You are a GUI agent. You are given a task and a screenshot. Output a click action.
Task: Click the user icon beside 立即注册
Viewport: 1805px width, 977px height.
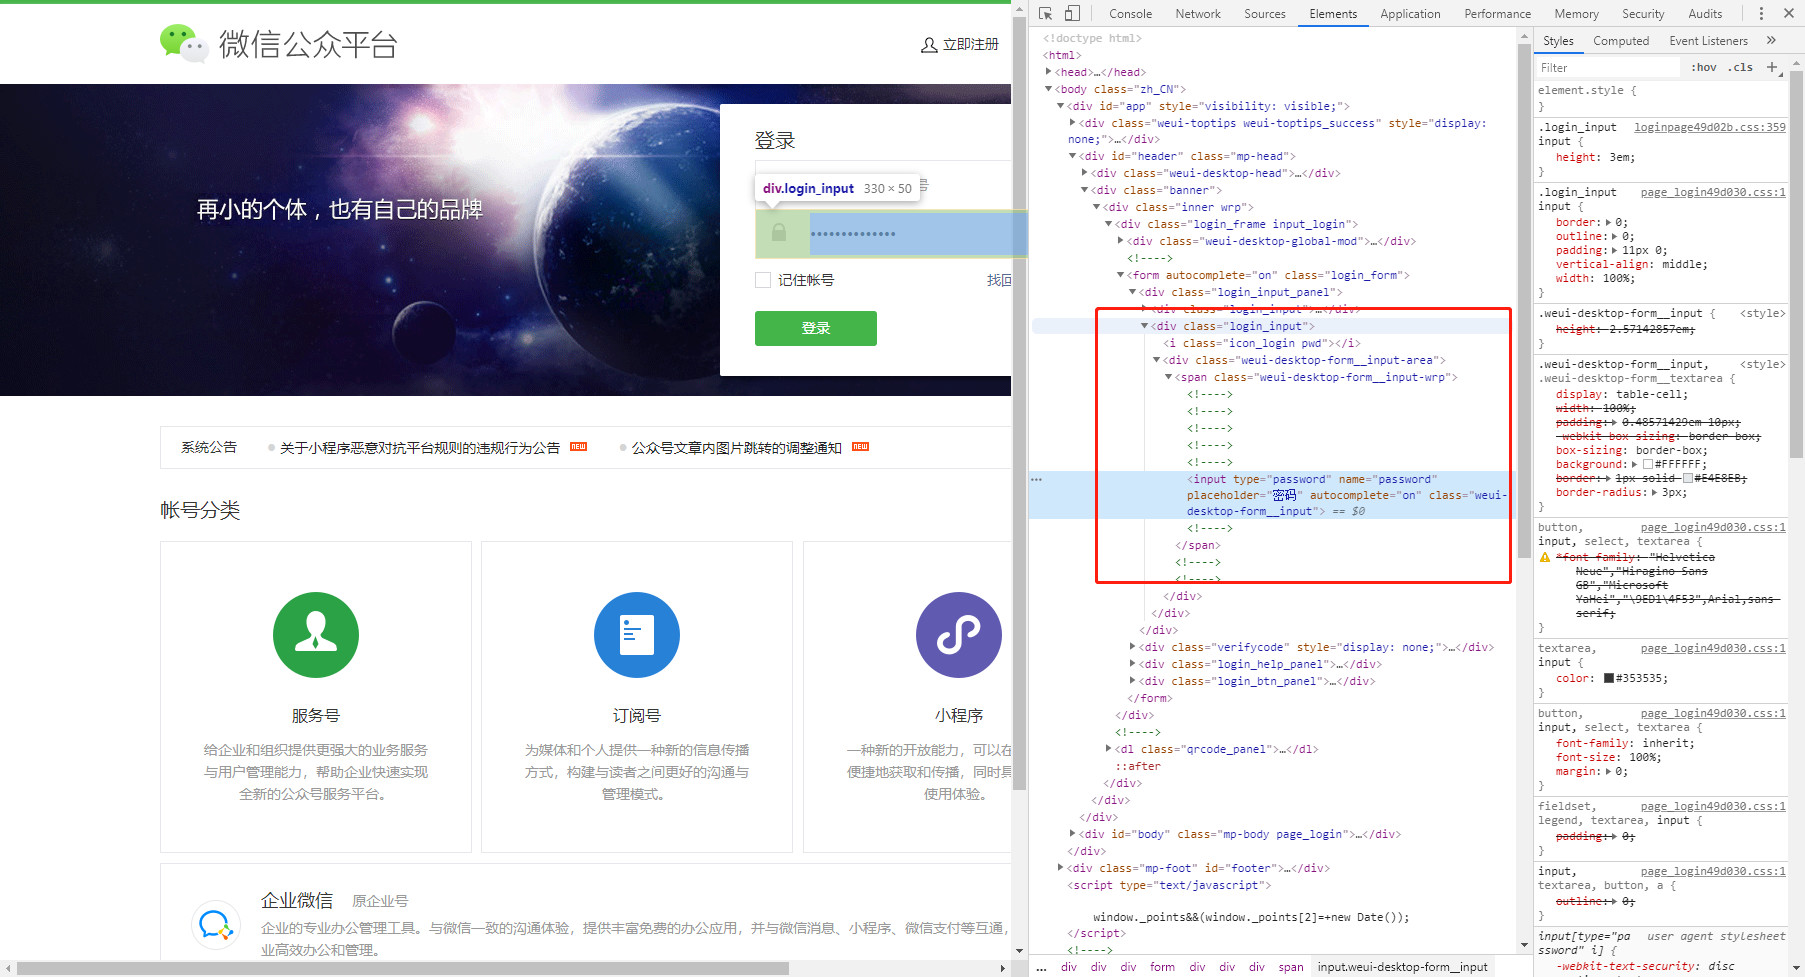(929, 45)
